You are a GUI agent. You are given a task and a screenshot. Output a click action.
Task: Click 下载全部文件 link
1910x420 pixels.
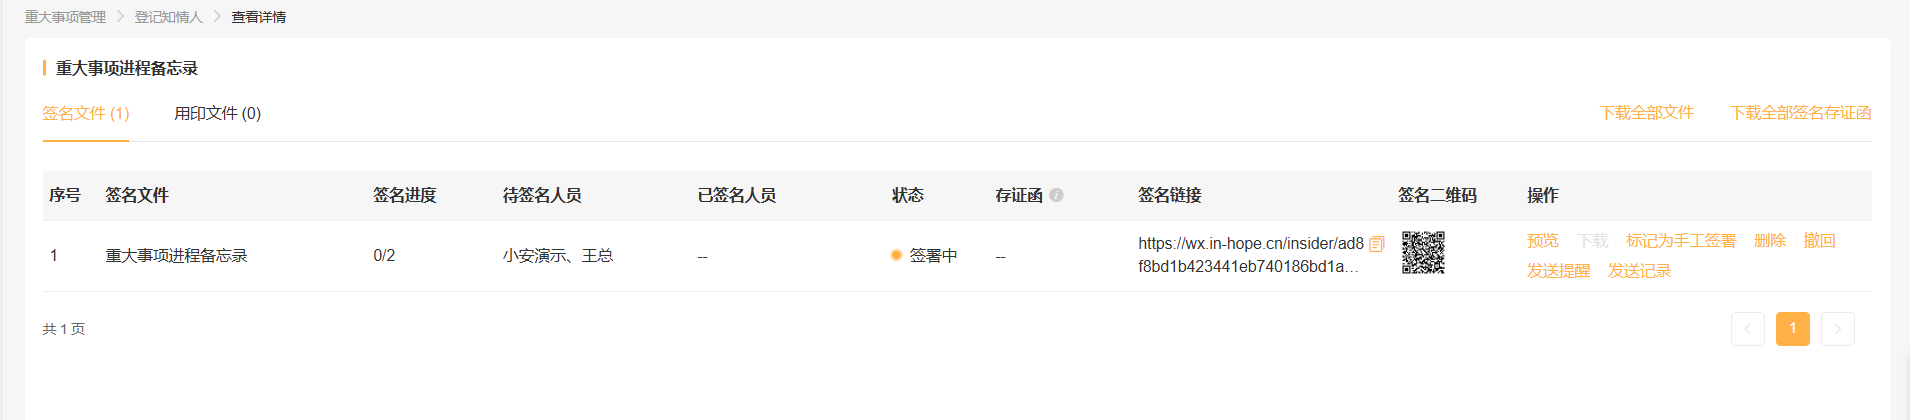pyautogui.click(x=1647, y=113)
